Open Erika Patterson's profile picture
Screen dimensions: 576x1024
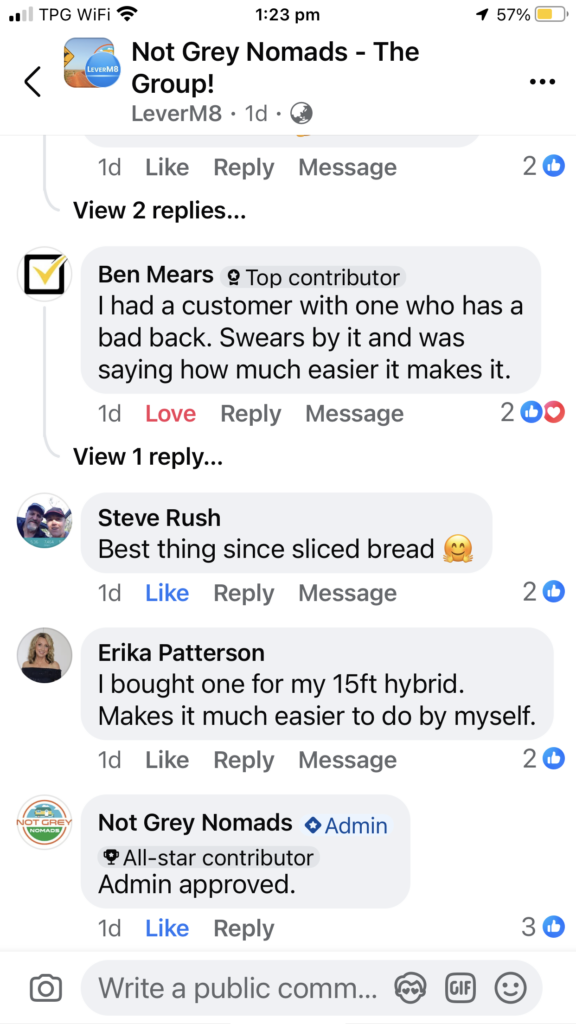[x=44, y=655]
